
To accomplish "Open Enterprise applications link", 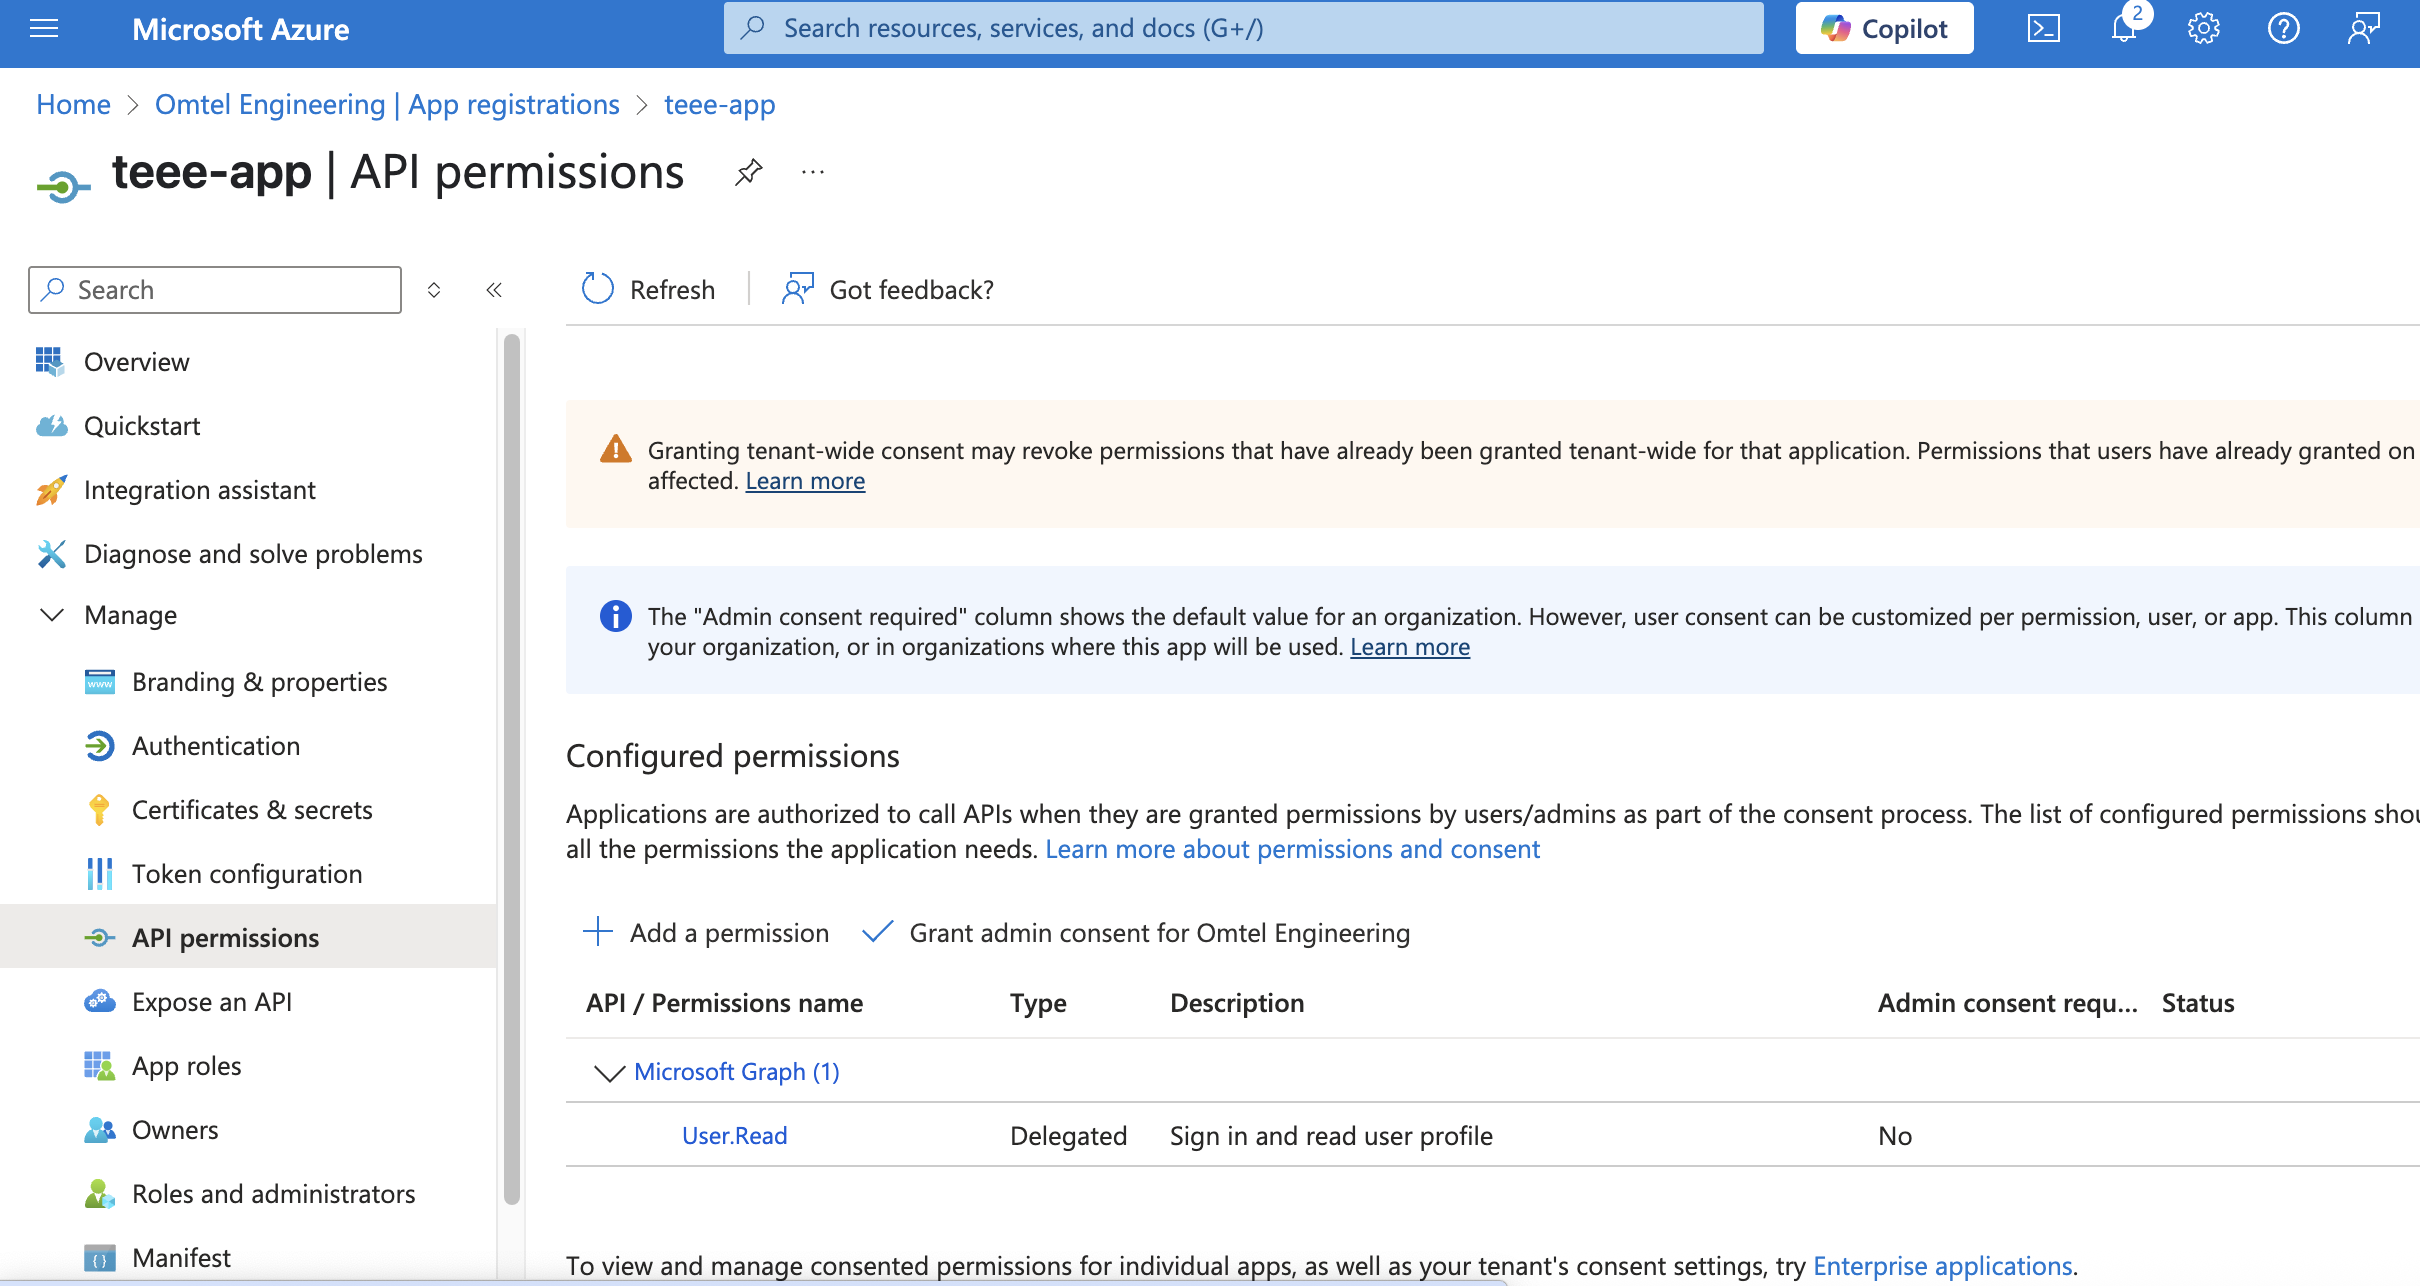I will pyautogui.click(x=1942, y=1265).
